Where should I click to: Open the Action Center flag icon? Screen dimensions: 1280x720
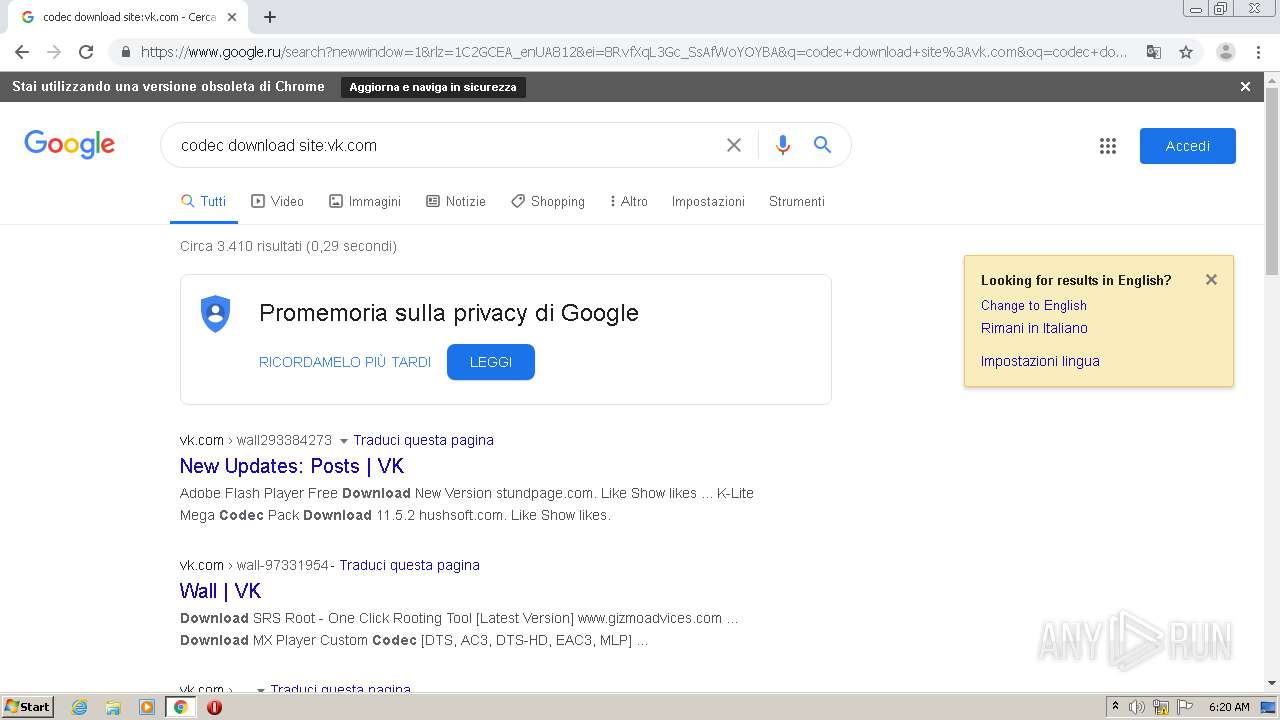pyautogui.click(x=1185, y=707)
